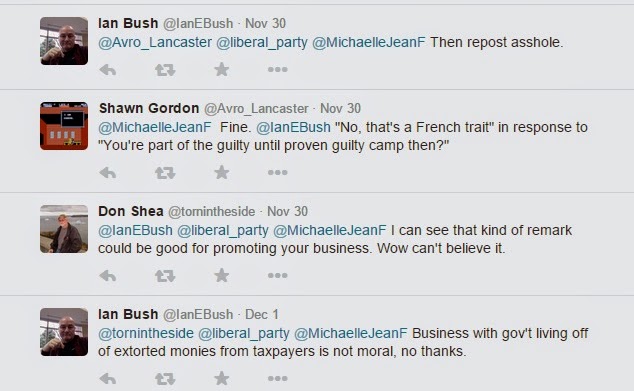Reply to Ian Bush's 'Then repost' tweet
The image size is (634, 391).
pyautogui.click(x=108, y=70)
